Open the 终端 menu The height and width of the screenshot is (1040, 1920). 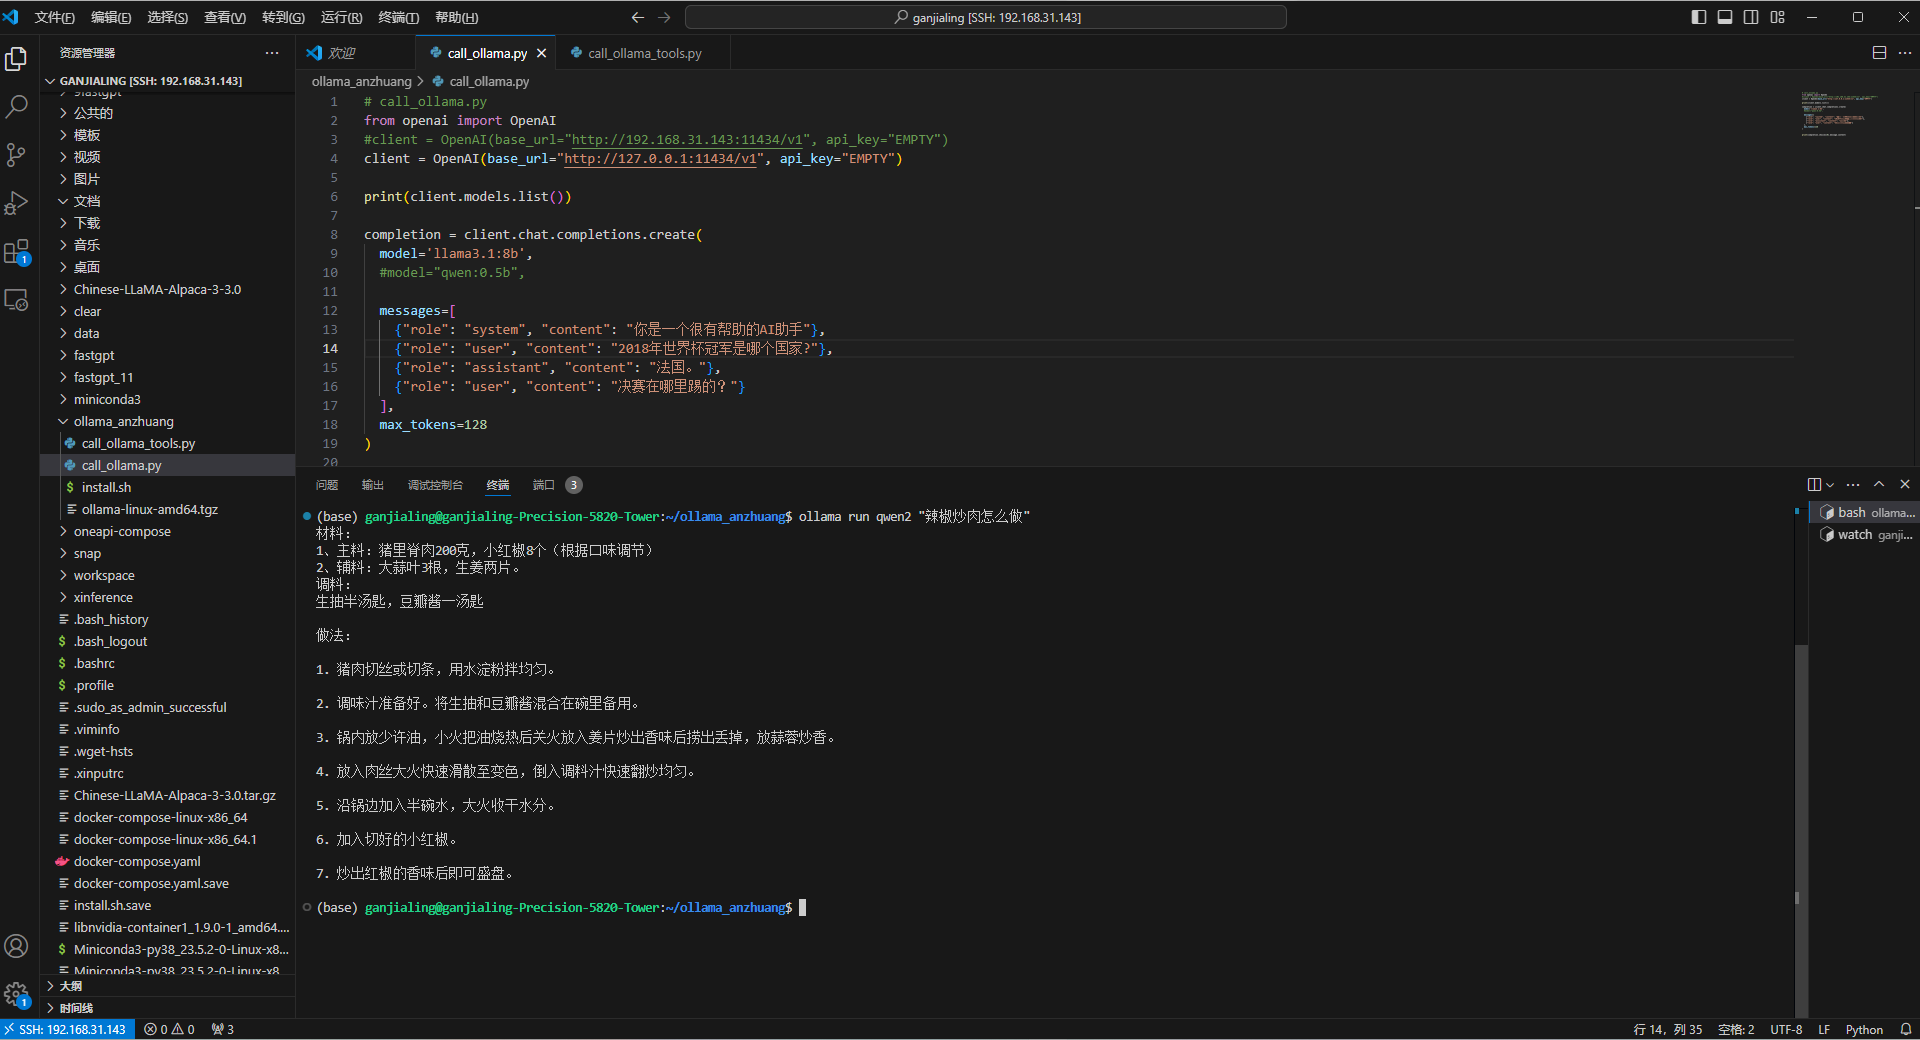point(398,17)
